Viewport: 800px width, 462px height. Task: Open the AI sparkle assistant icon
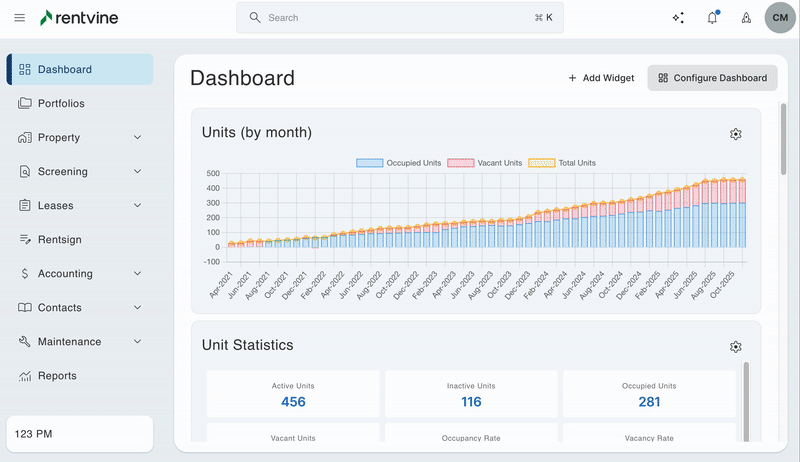678,18
